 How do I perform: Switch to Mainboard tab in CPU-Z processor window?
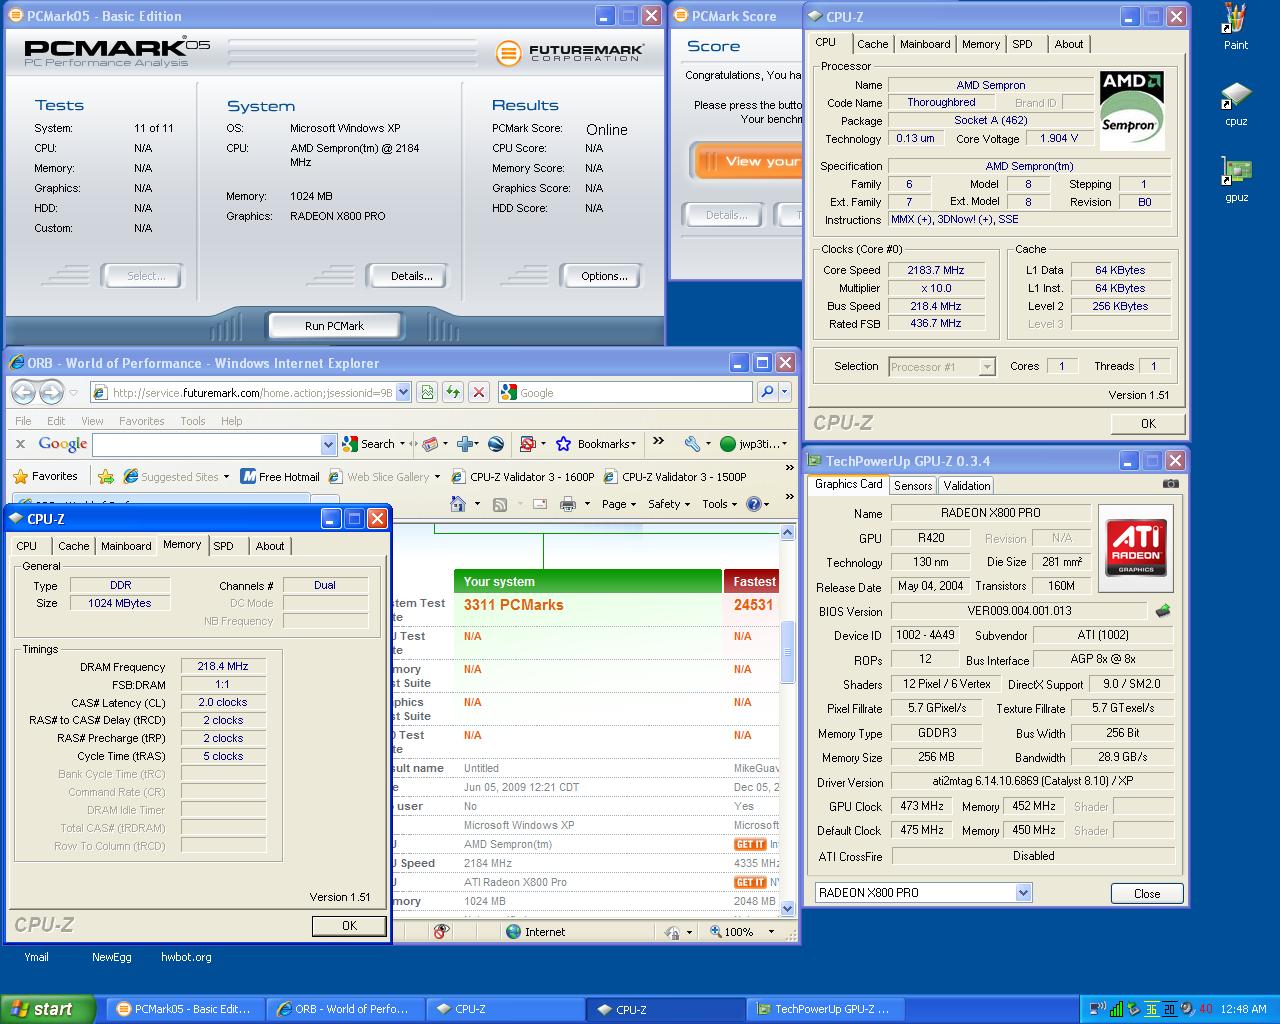(x=925, y=44)
